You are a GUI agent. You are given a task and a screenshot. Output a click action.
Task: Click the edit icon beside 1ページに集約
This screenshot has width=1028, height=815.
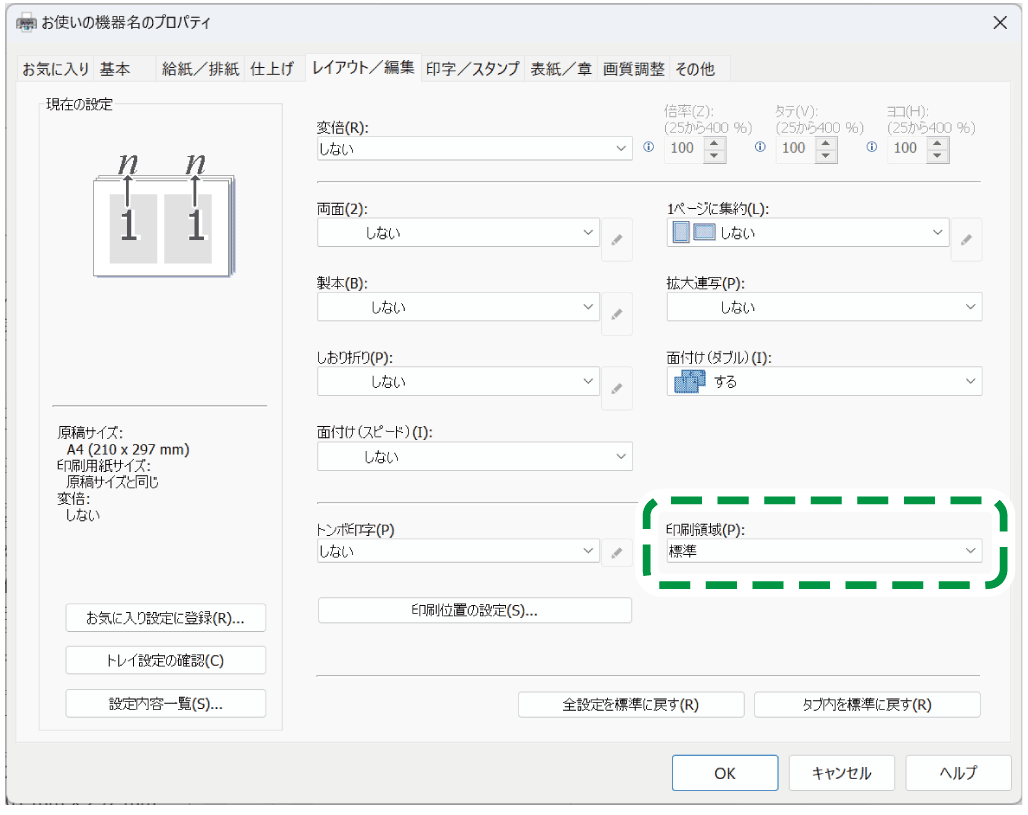[x=966, y=239]
